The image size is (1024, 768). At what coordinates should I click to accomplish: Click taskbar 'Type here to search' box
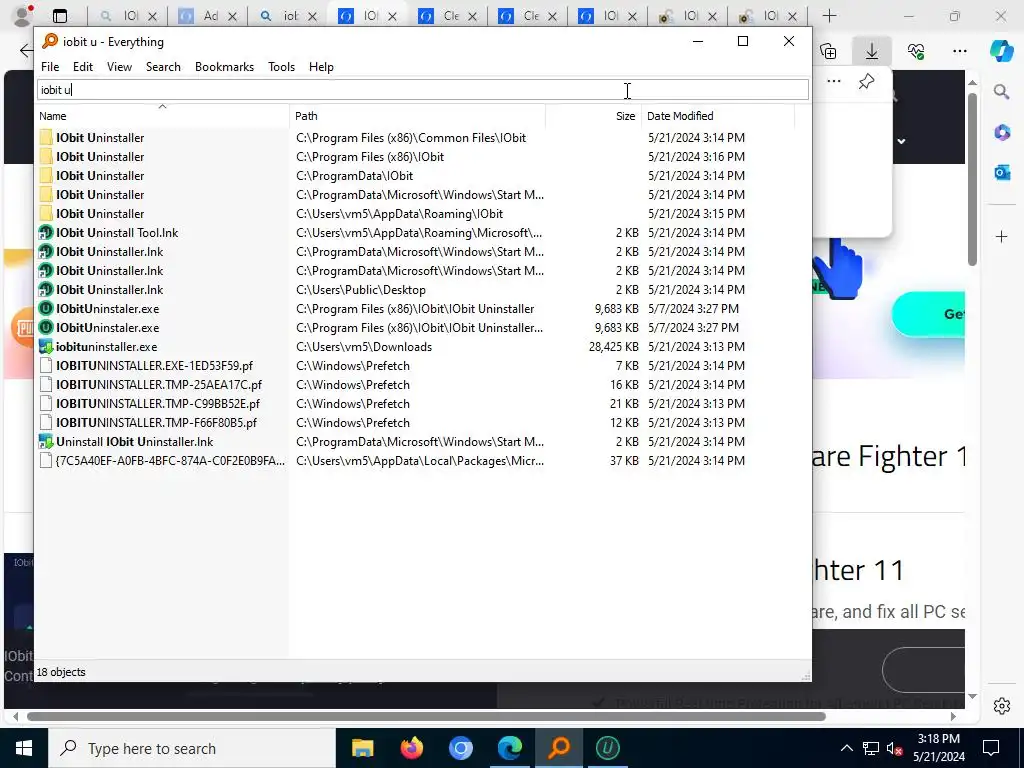[192, 748]
